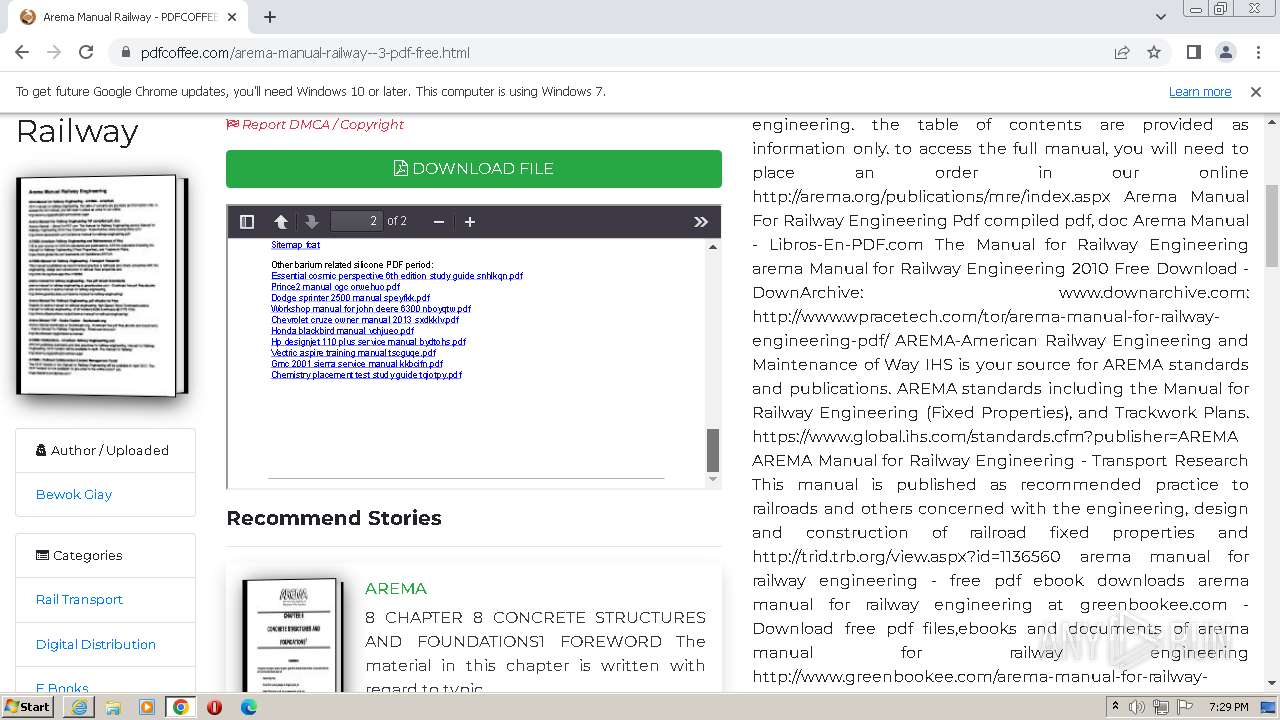The width and height of the screenshot is (1280, 720).
Task: Open Gmc 2001 sierra service manual link
Action: [357, 364]
